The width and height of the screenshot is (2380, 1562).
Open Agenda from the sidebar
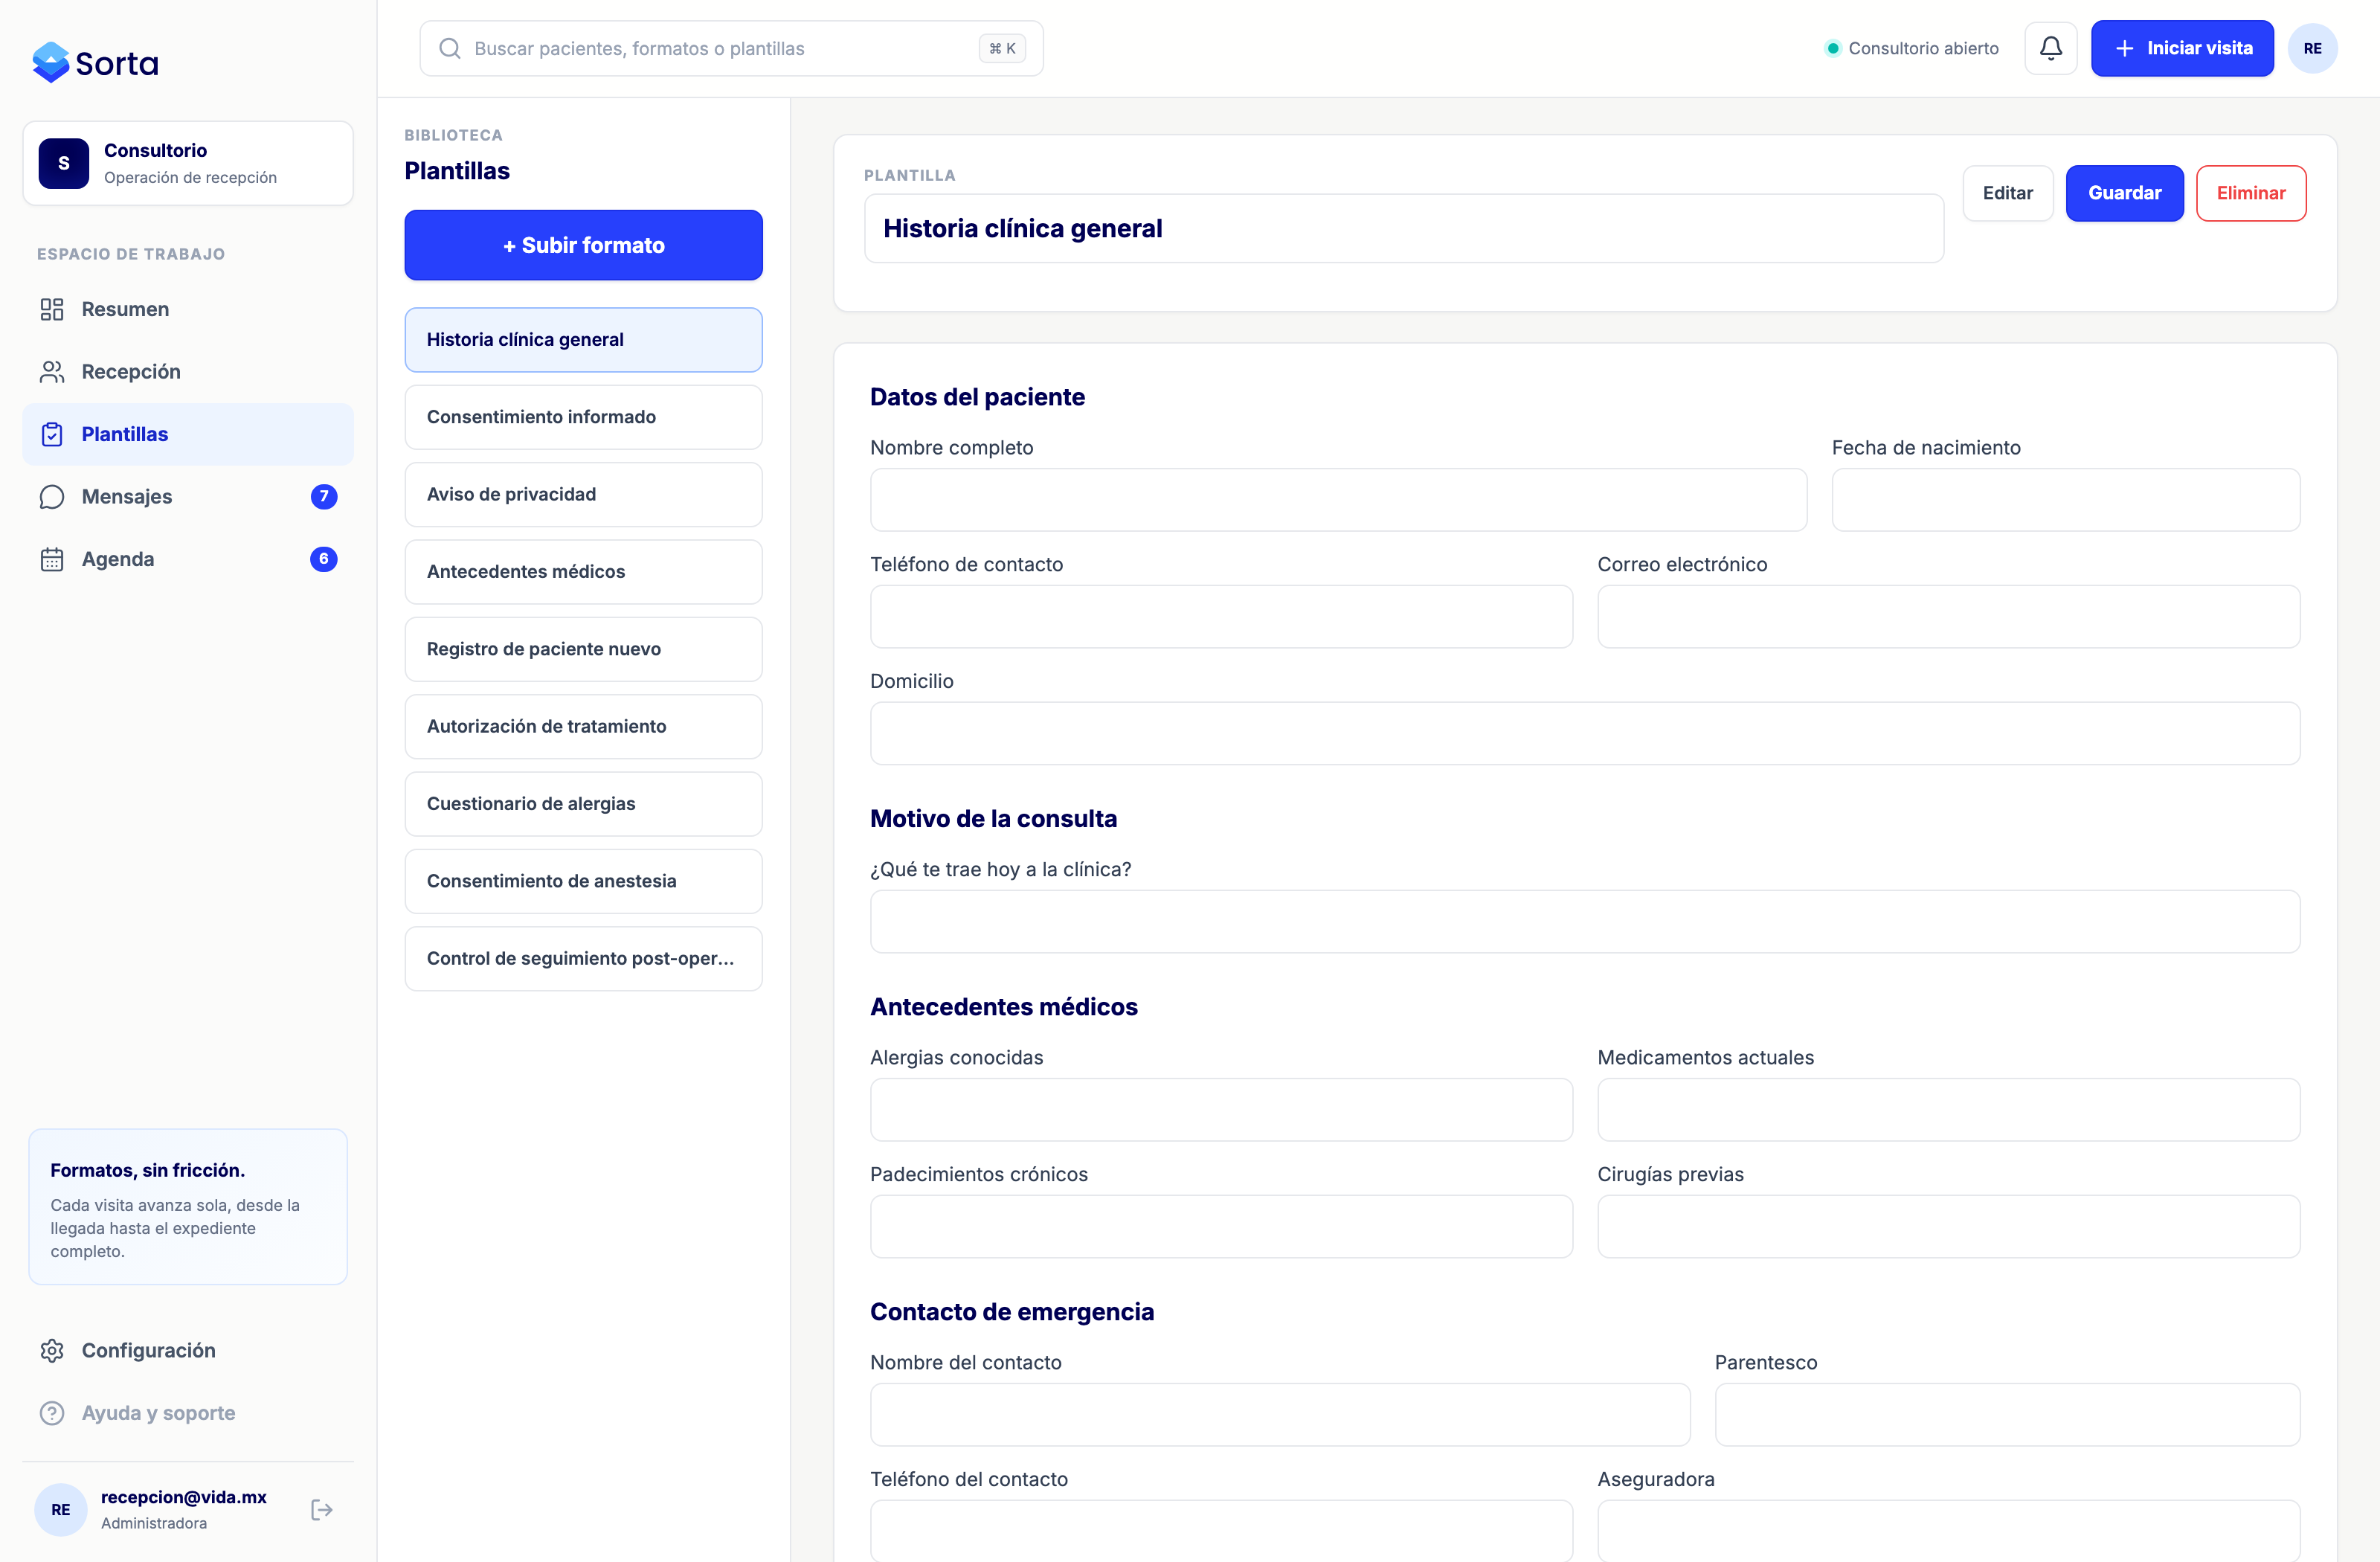(x=188, y=559)
